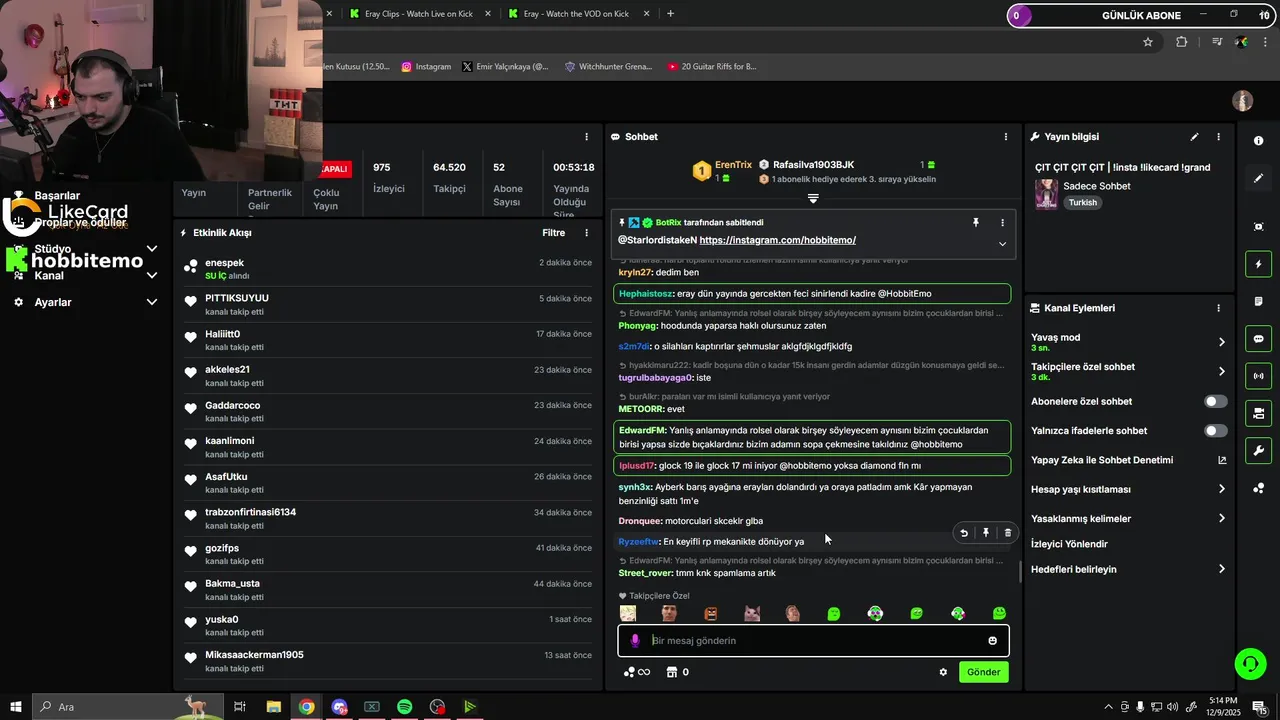Collapse the pinned message chevron
1280x720 pixels.
(1002, 244)
